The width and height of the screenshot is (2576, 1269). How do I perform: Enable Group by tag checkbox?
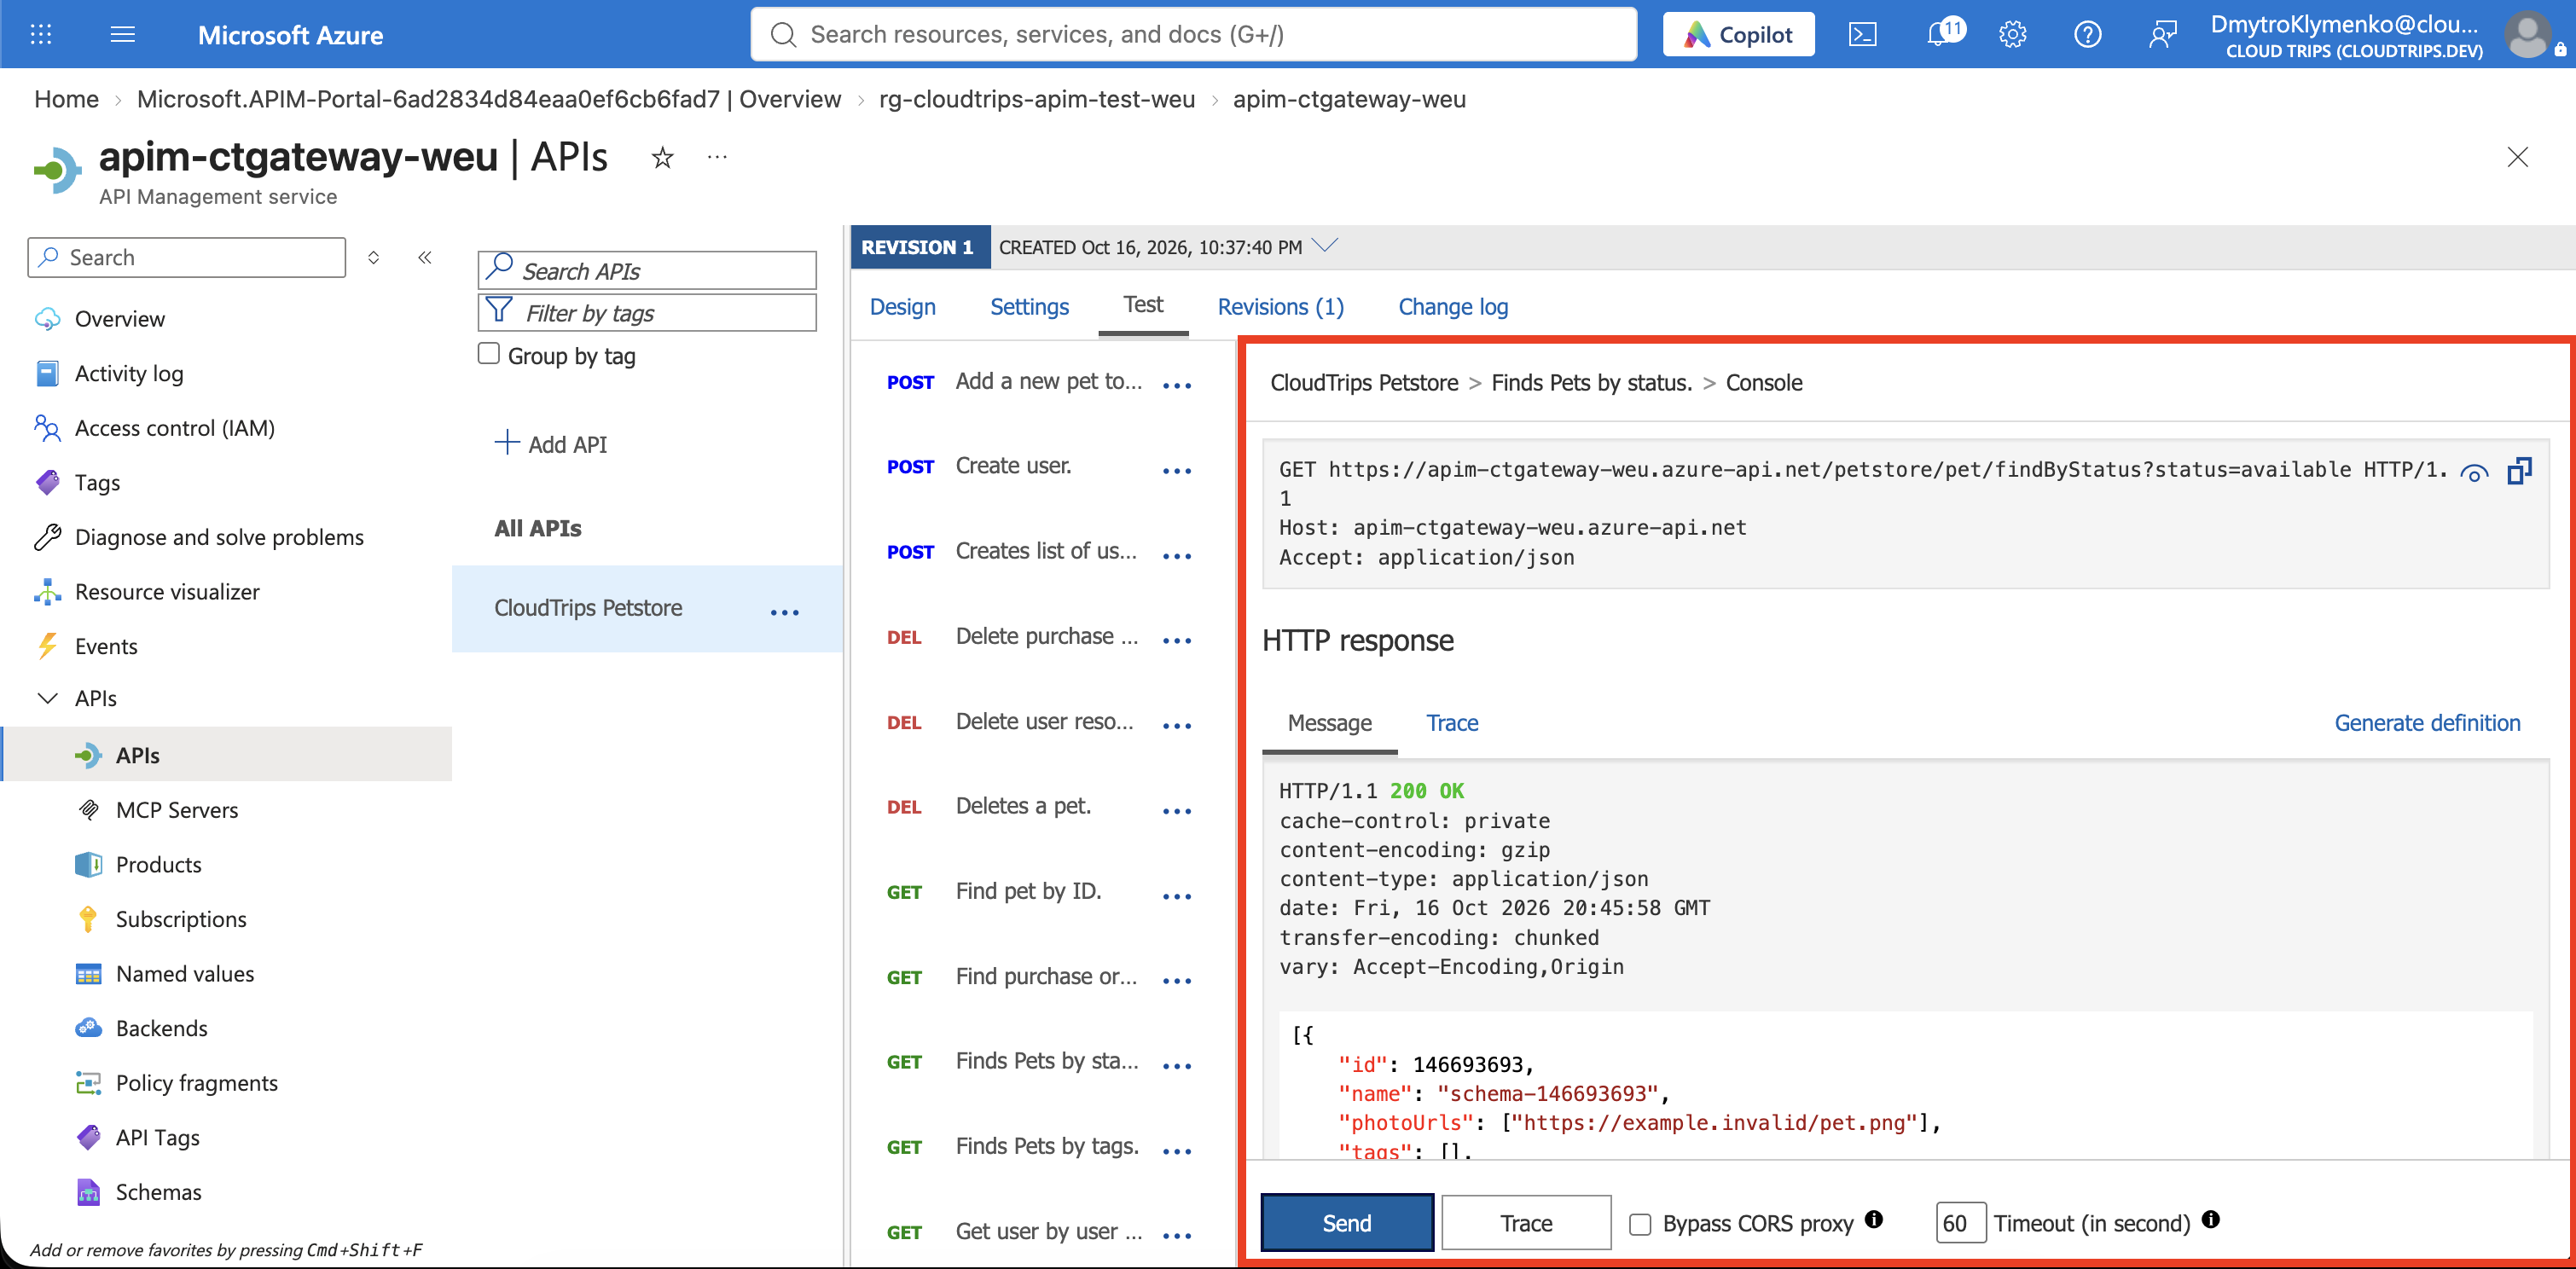[488, 354]
